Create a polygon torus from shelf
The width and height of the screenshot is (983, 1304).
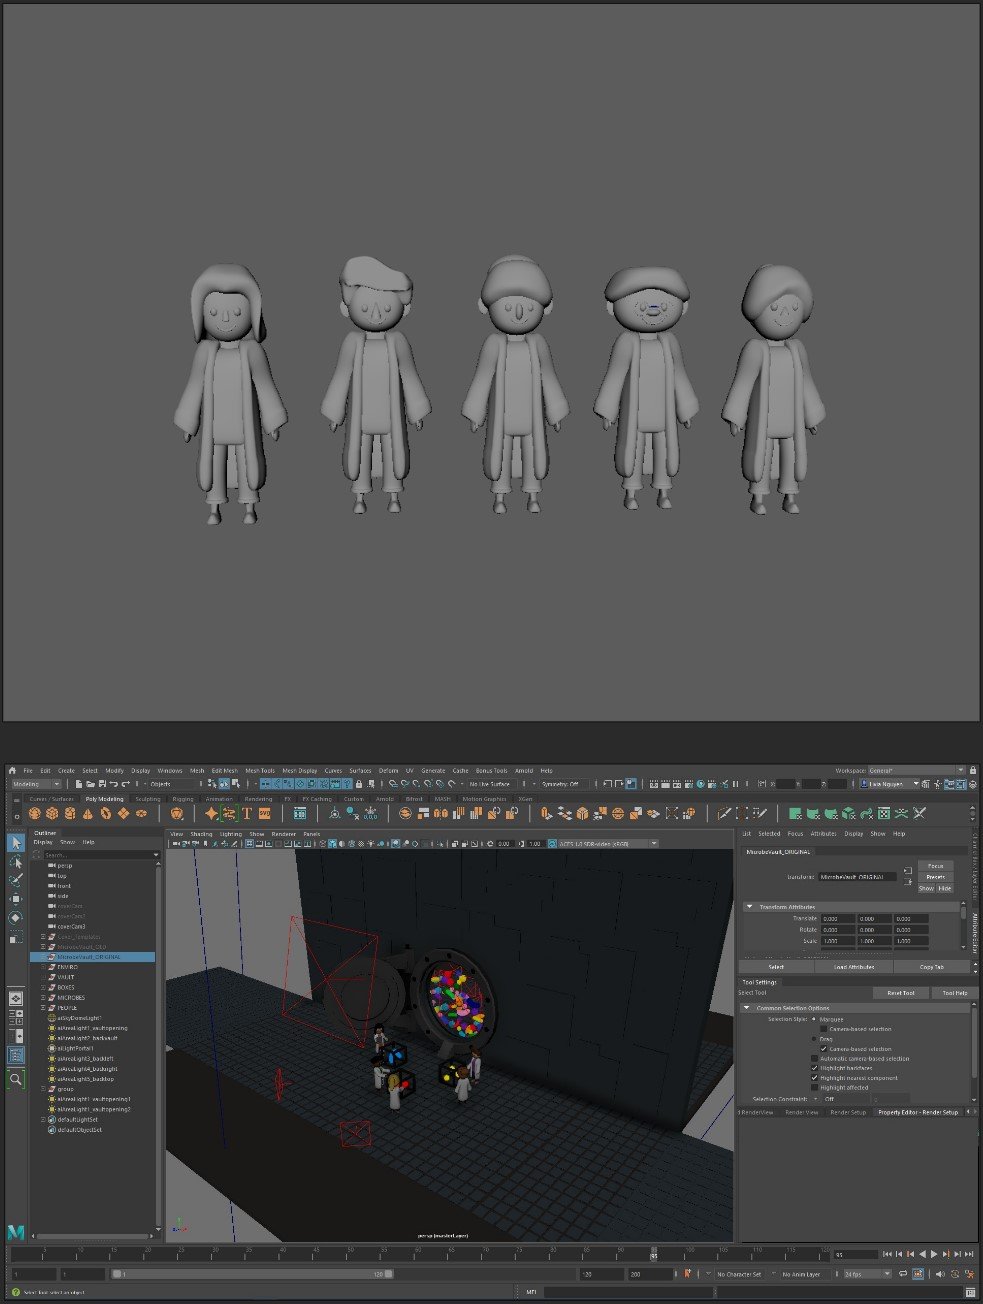(106, 813)
